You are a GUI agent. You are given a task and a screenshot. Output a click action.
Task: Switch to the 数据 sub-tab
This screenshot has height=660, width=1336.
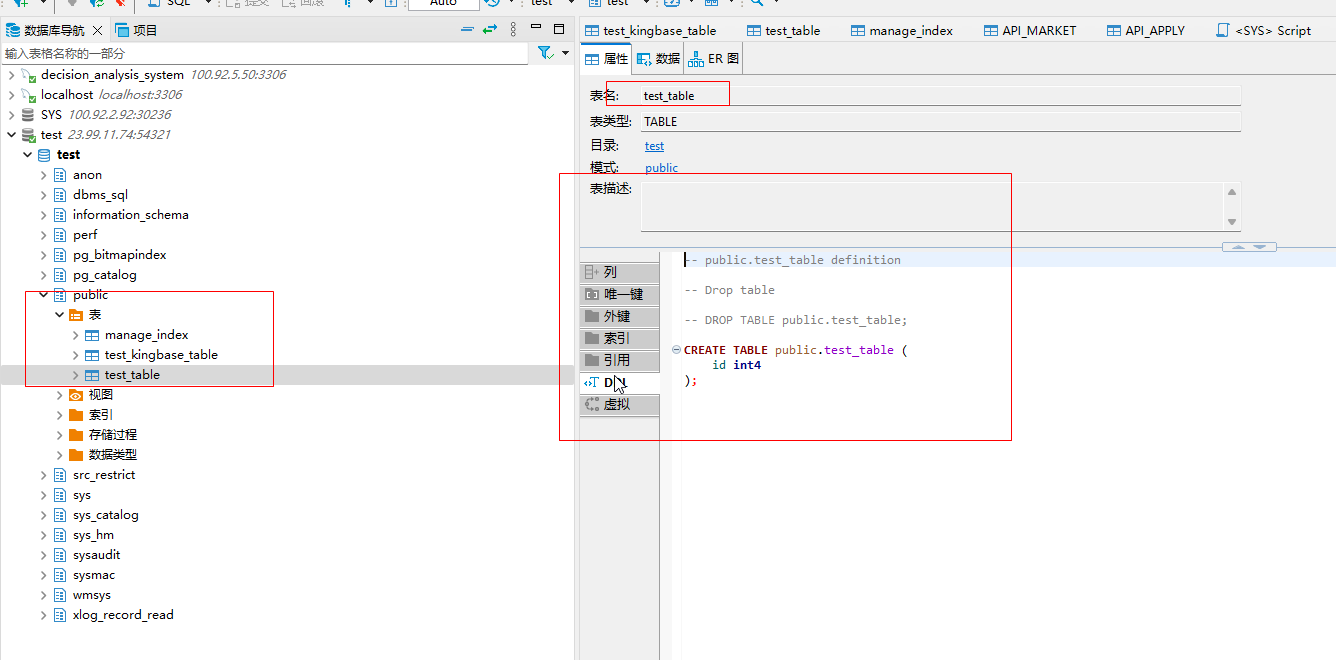pos(658,59)
